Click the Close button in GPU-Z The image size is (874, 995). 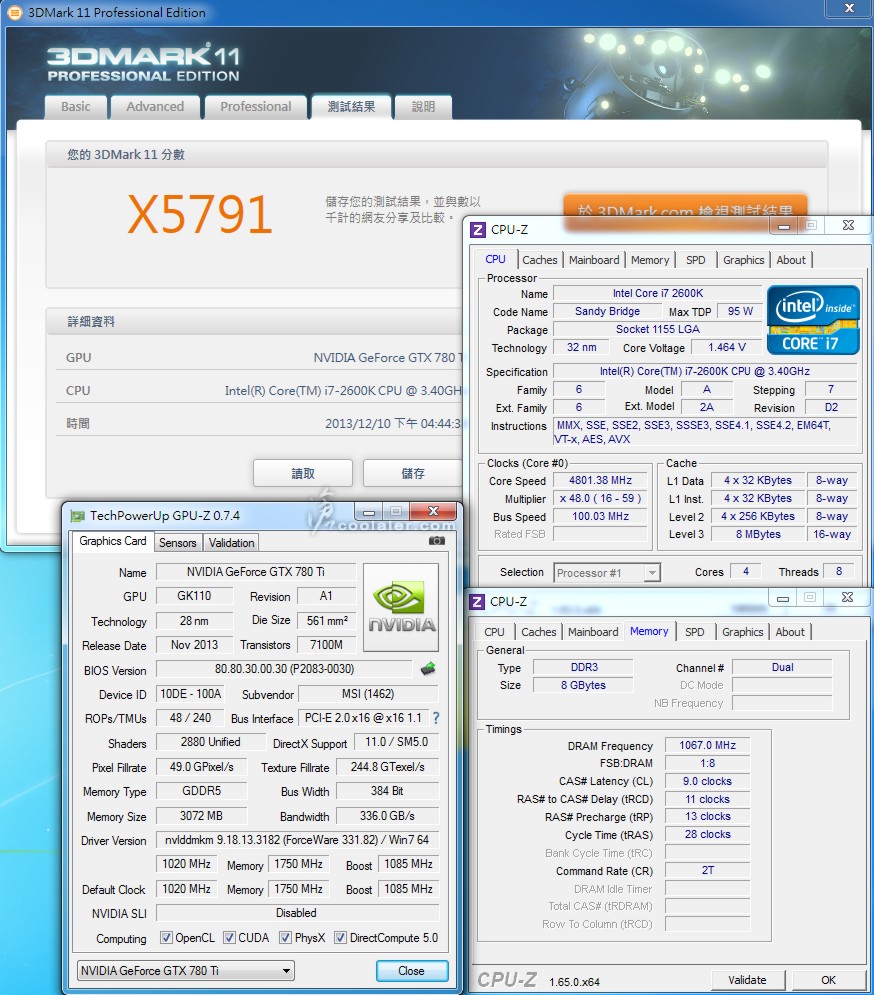pos(411,971)
